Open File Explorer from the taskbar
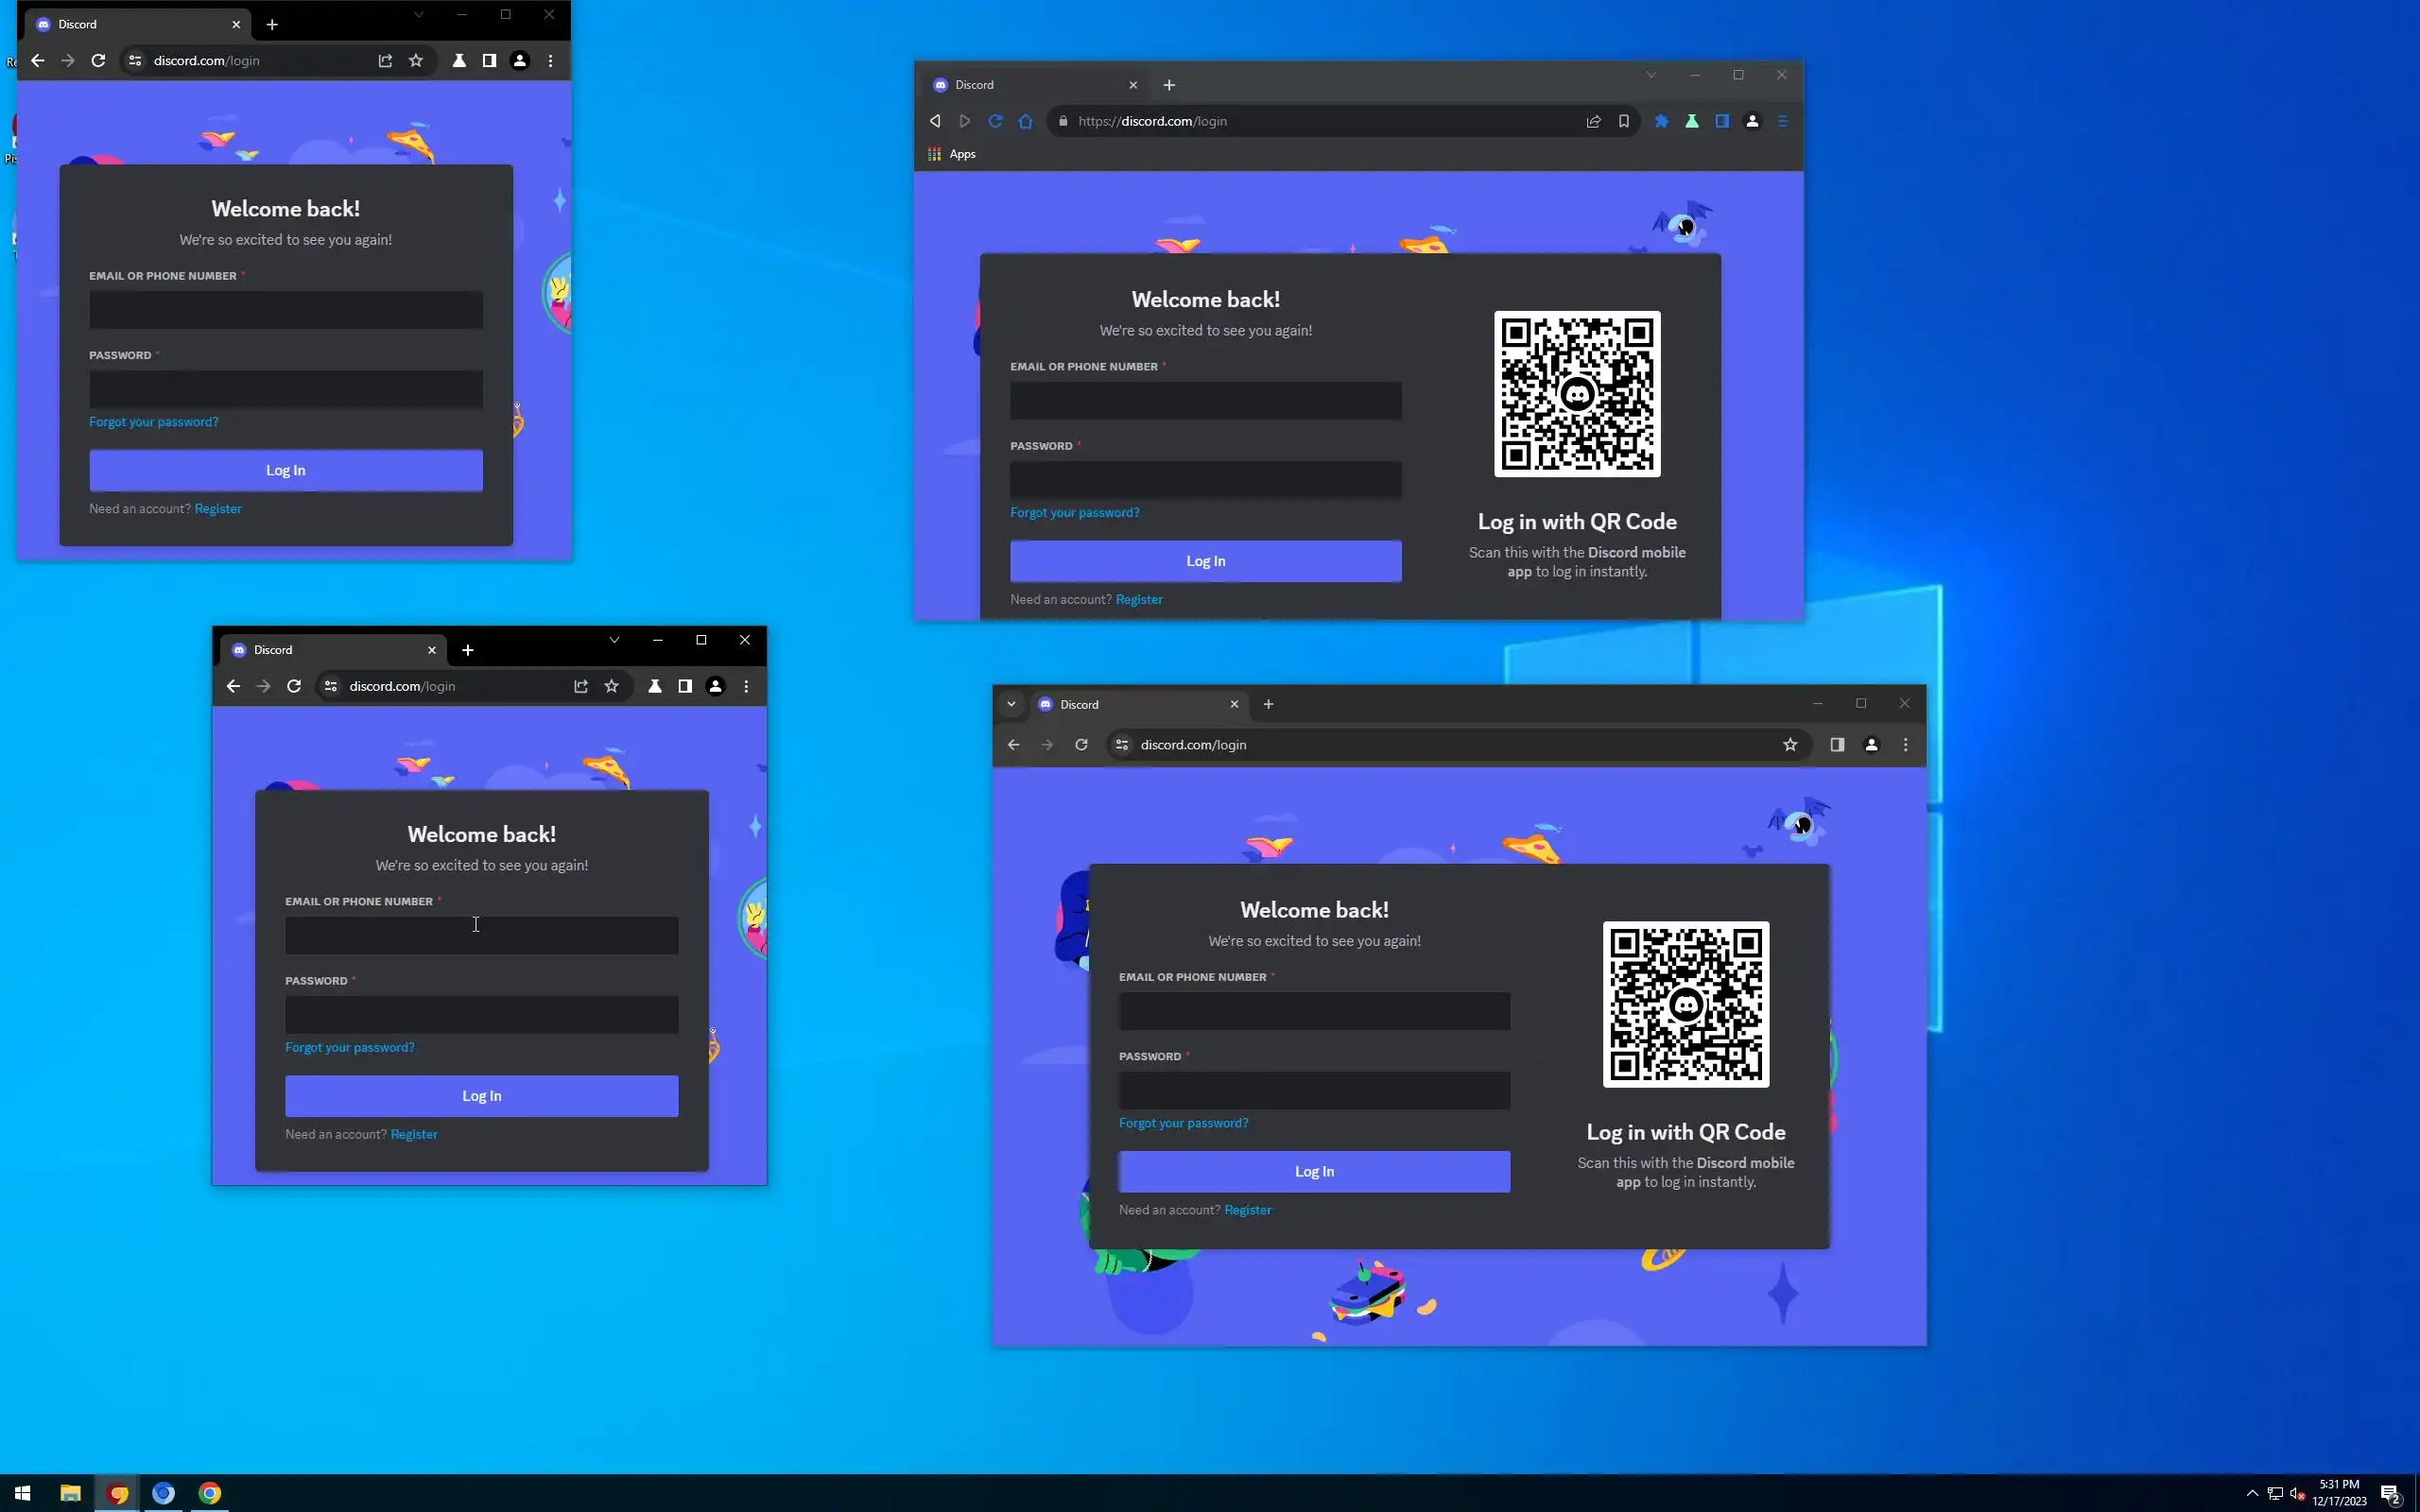 point(70,1493)
